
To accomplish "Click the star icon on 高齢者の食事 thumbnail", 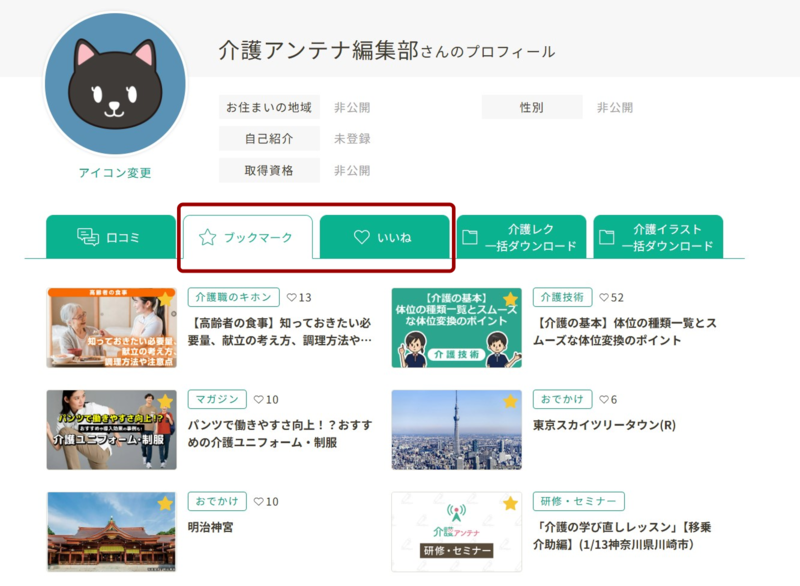I will (166, 299).
